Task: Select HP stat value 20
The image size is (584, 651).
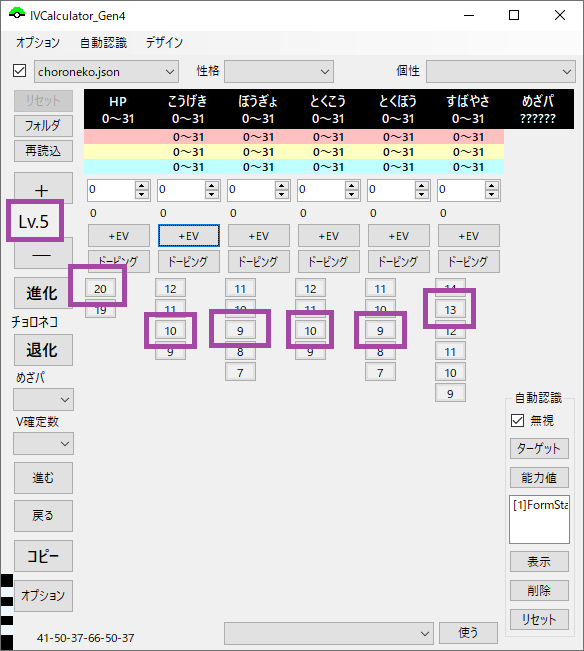Action: 100,289
